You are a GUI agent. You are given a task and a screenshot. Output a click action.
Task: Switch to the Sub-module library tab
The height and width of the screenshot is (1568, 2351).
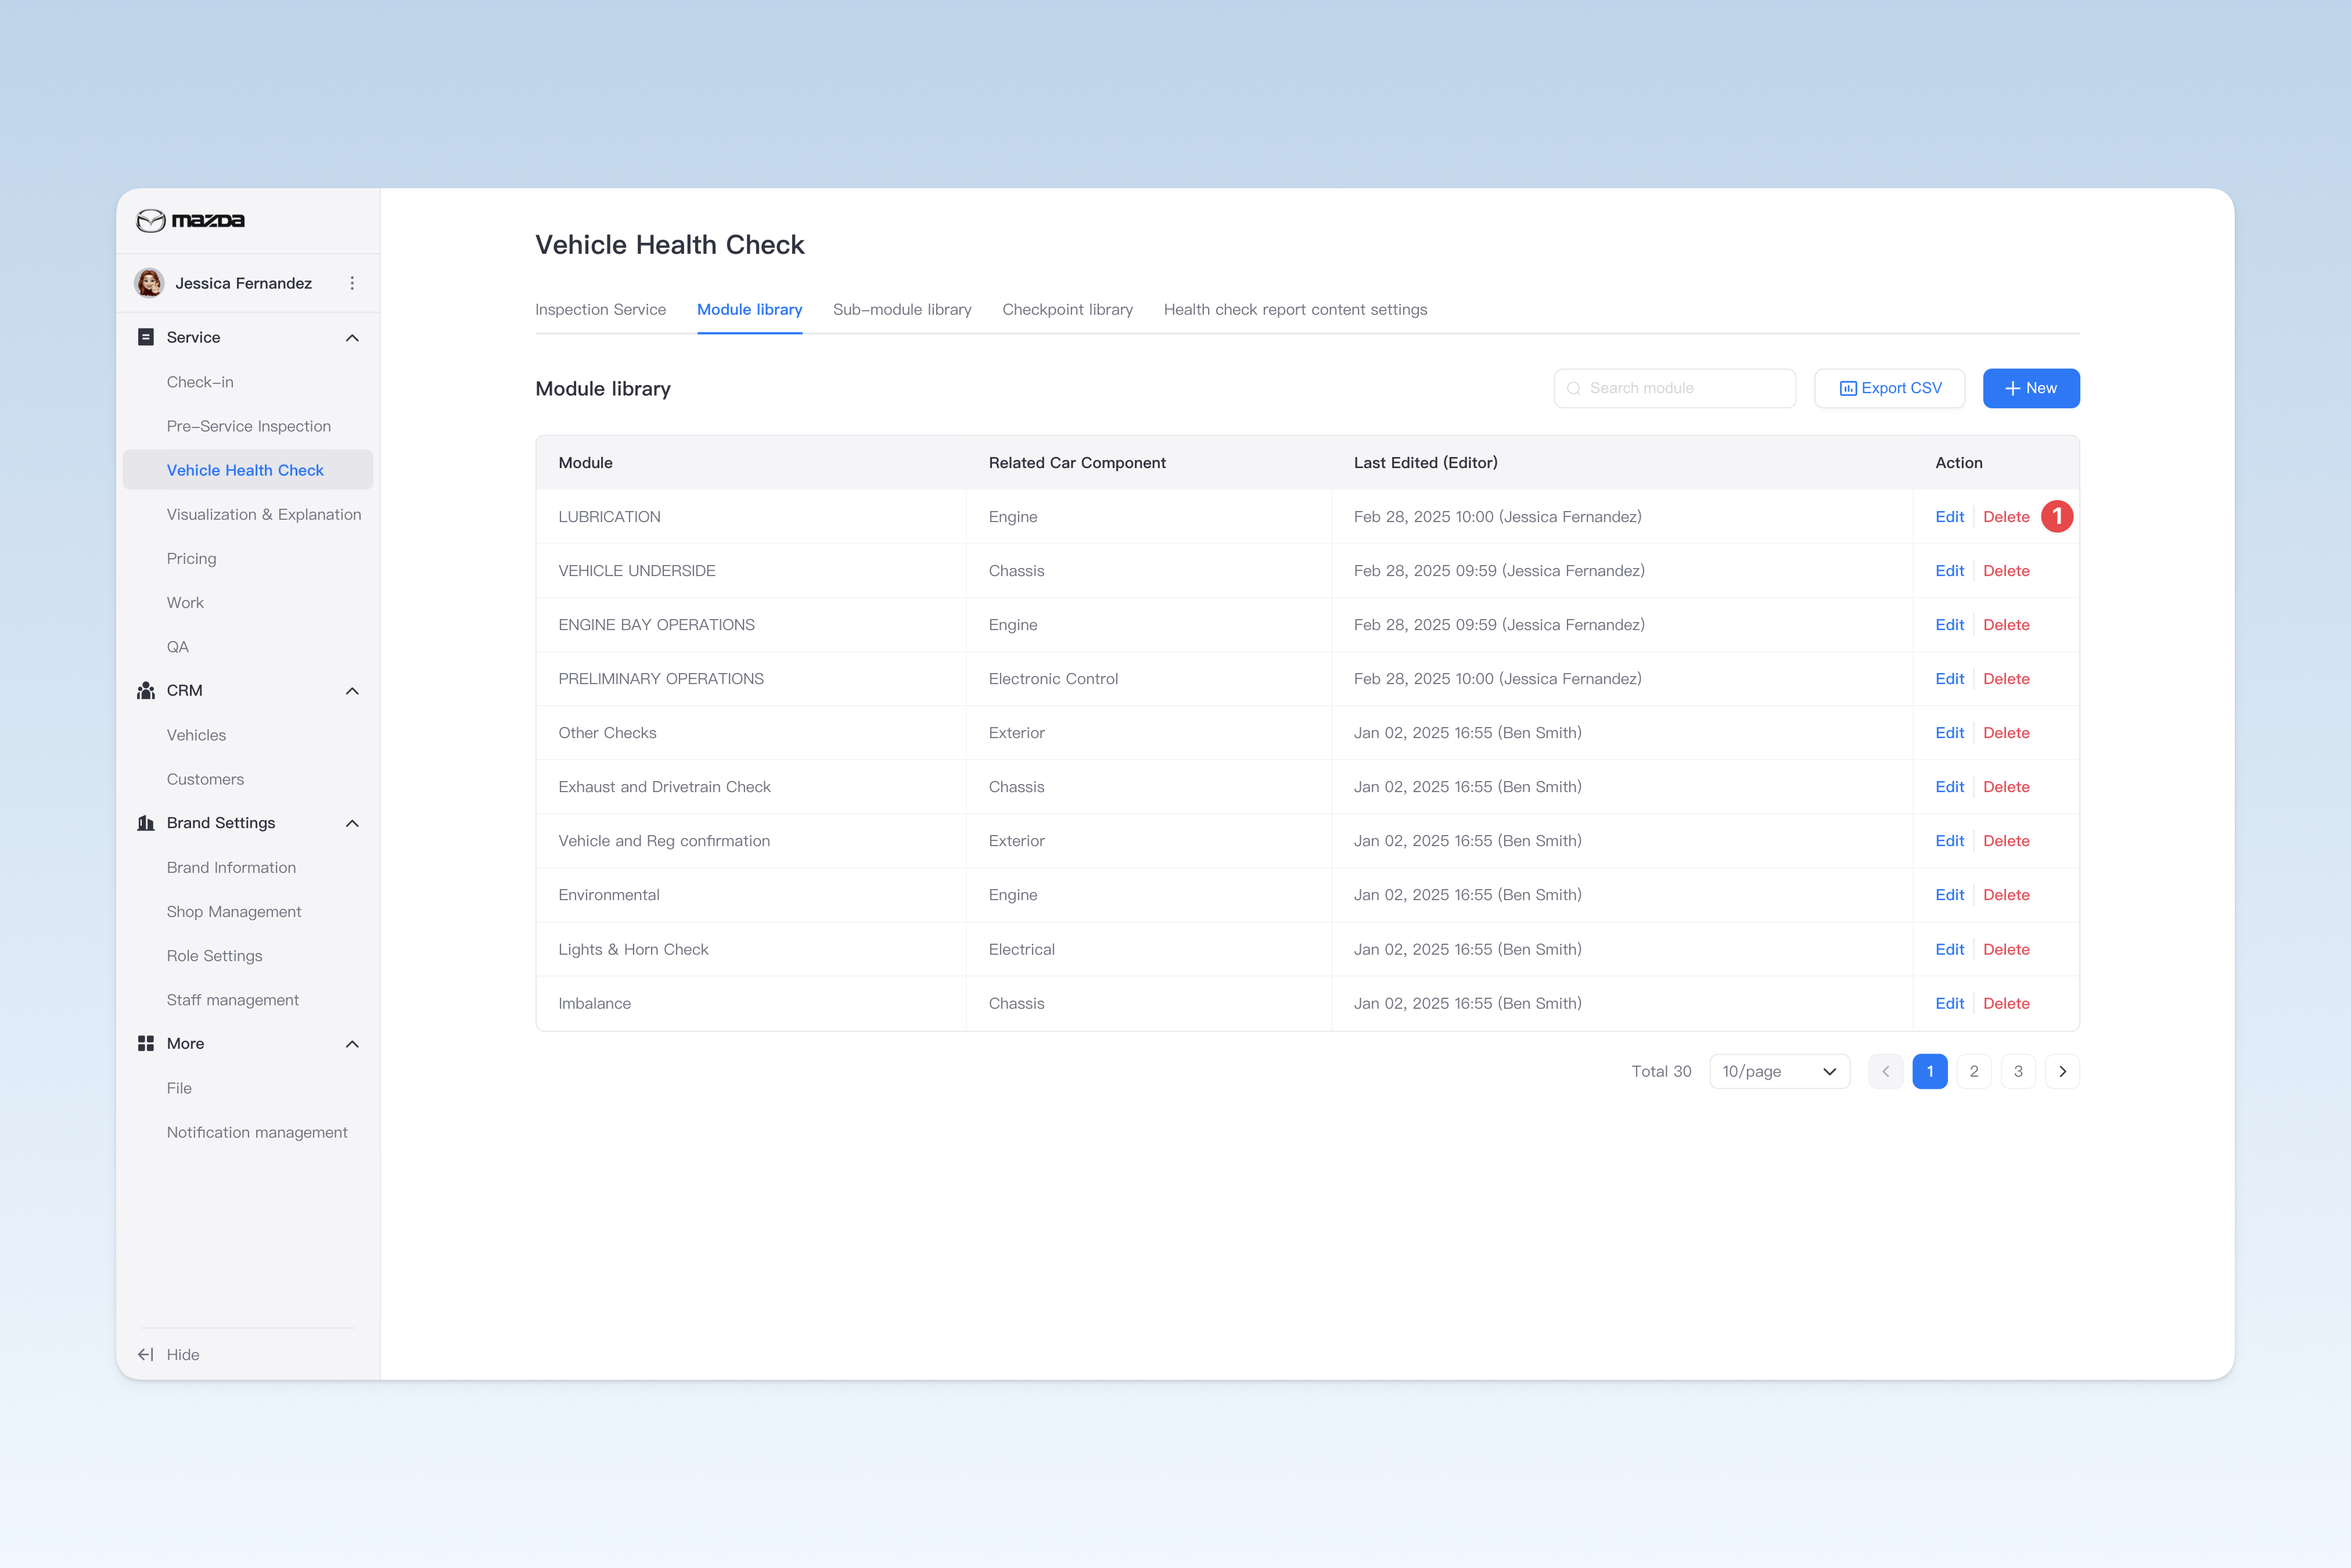click(x=902, y=310)
